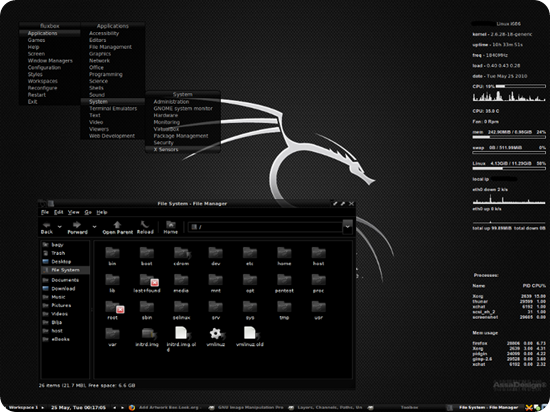Click the Forward arrow in File Manager
550x412 pixels.
click(77, 225)
